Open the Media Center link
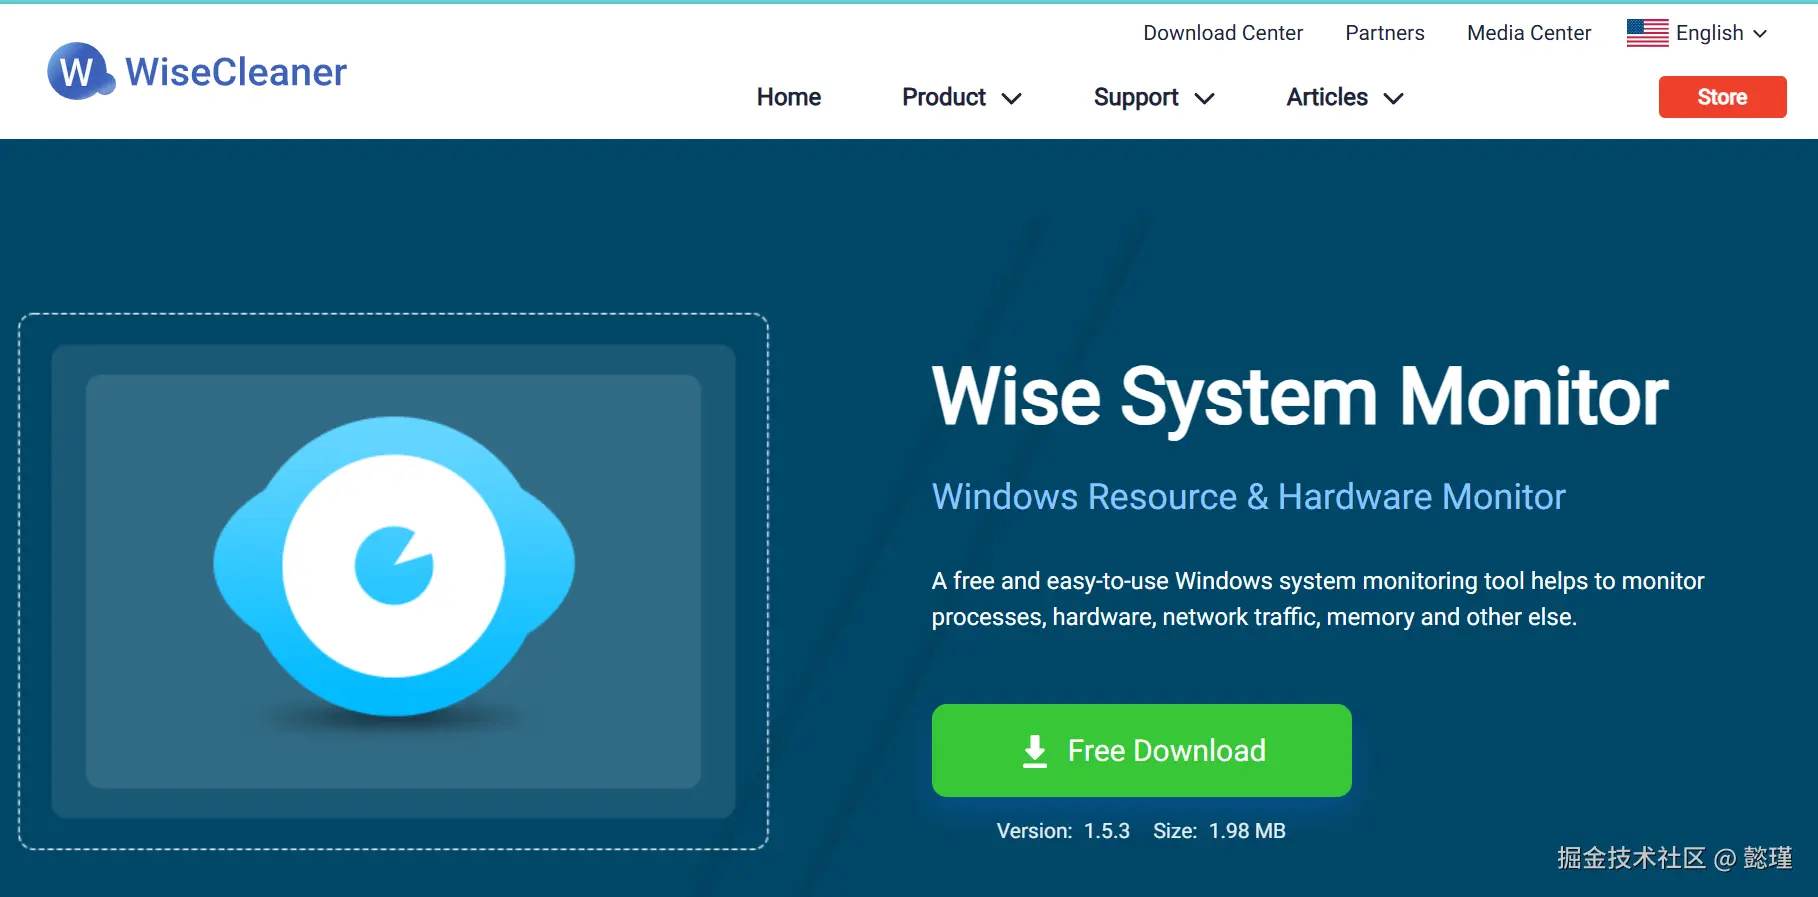The width and height of the screenshot is (1818, 897). click(x=1528, y=33)
